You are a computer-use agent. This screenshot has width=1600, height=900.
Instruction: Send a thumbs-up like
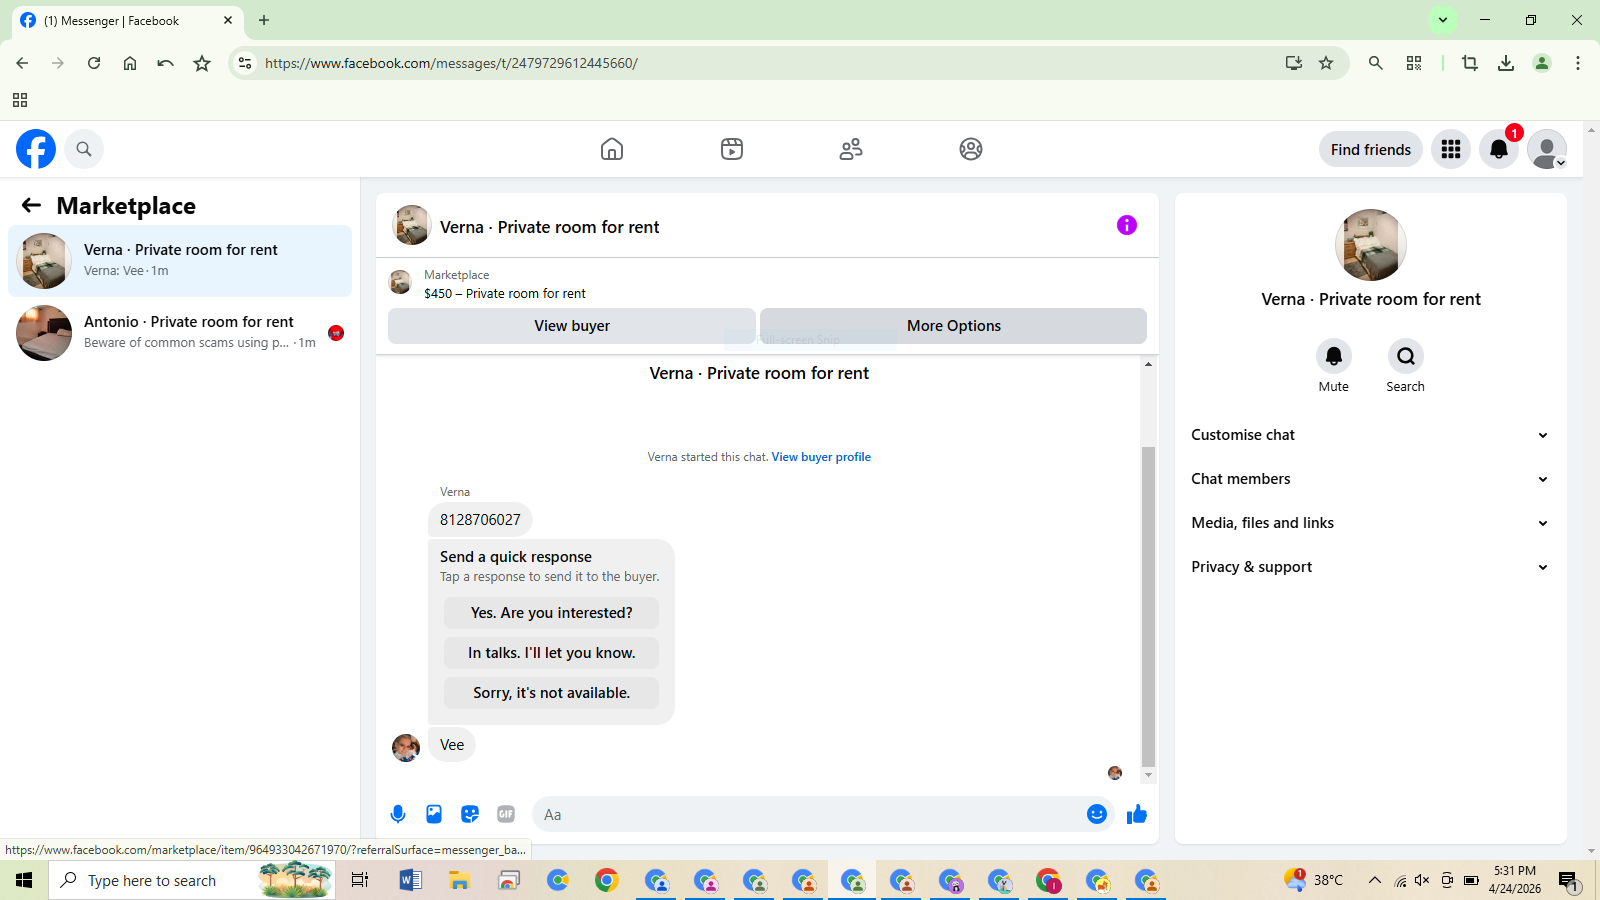1137,814
